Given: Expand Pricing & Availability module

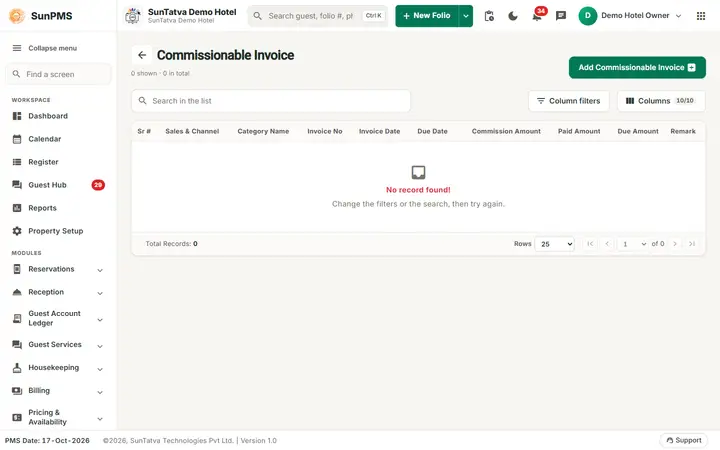Looking at the screenshot, I should pyautogui.click(x=58, y=417).
